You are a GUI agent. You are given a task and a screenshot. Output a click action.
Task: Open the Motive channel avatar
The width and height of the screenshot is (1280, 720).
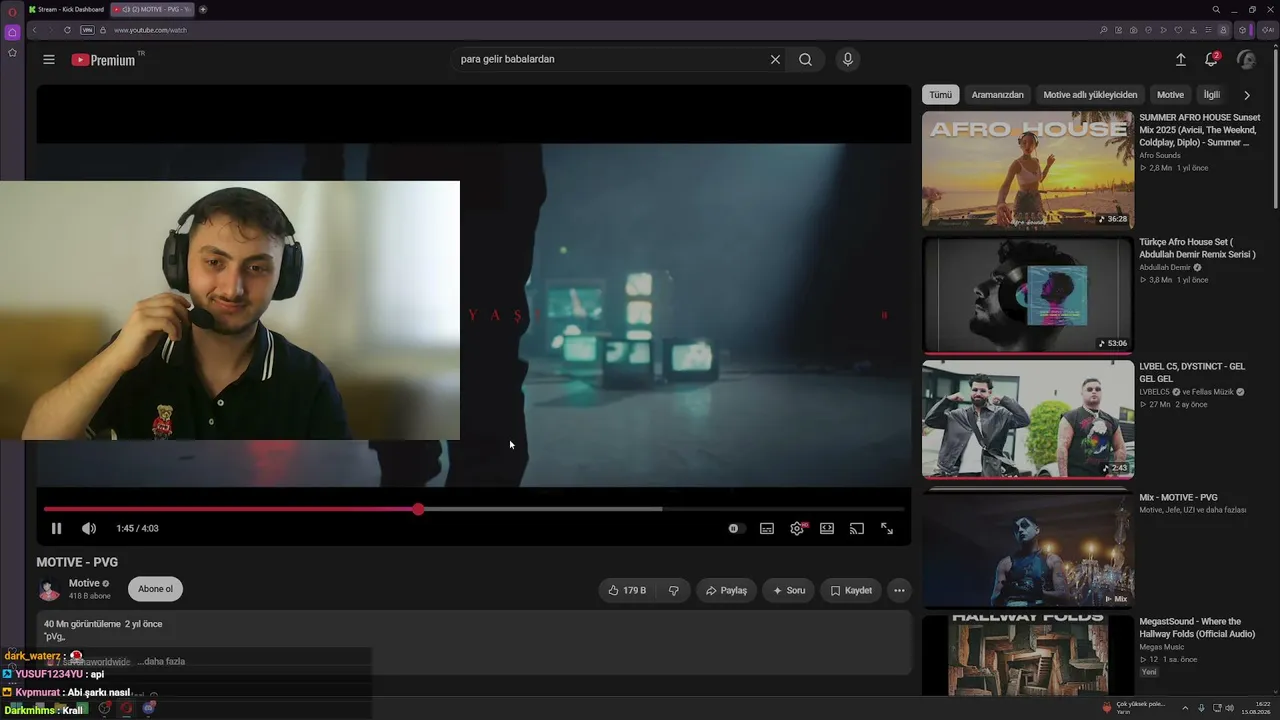[49, 589]
